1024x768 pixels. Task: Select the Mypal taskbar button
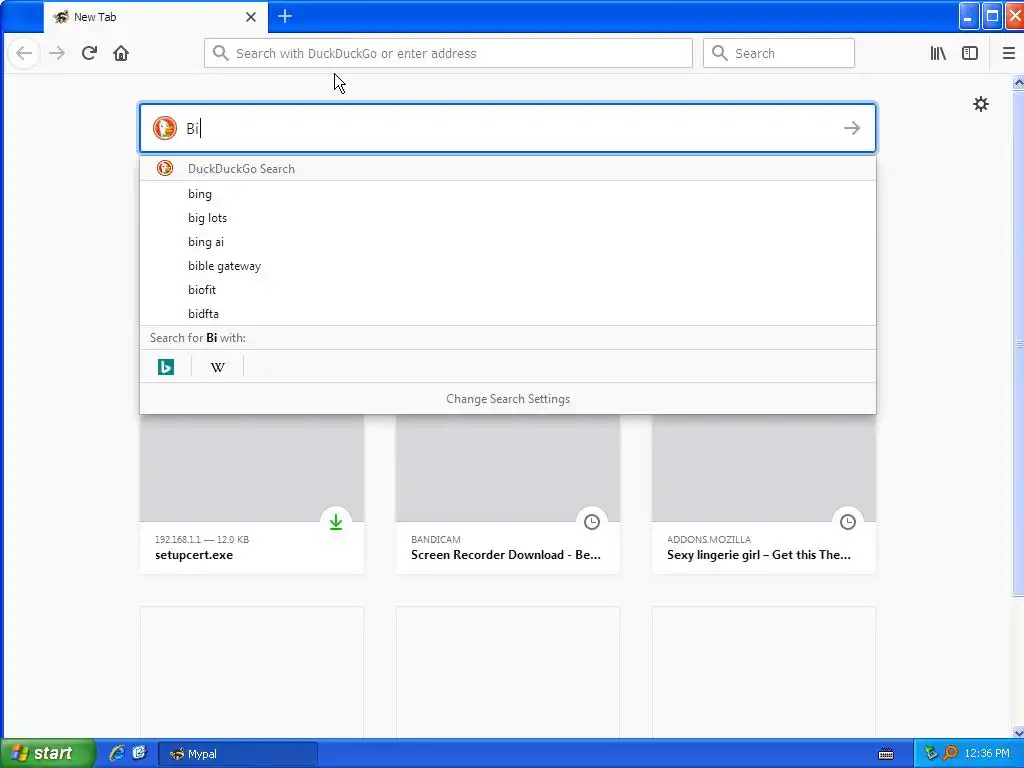(x=238, y=754)
